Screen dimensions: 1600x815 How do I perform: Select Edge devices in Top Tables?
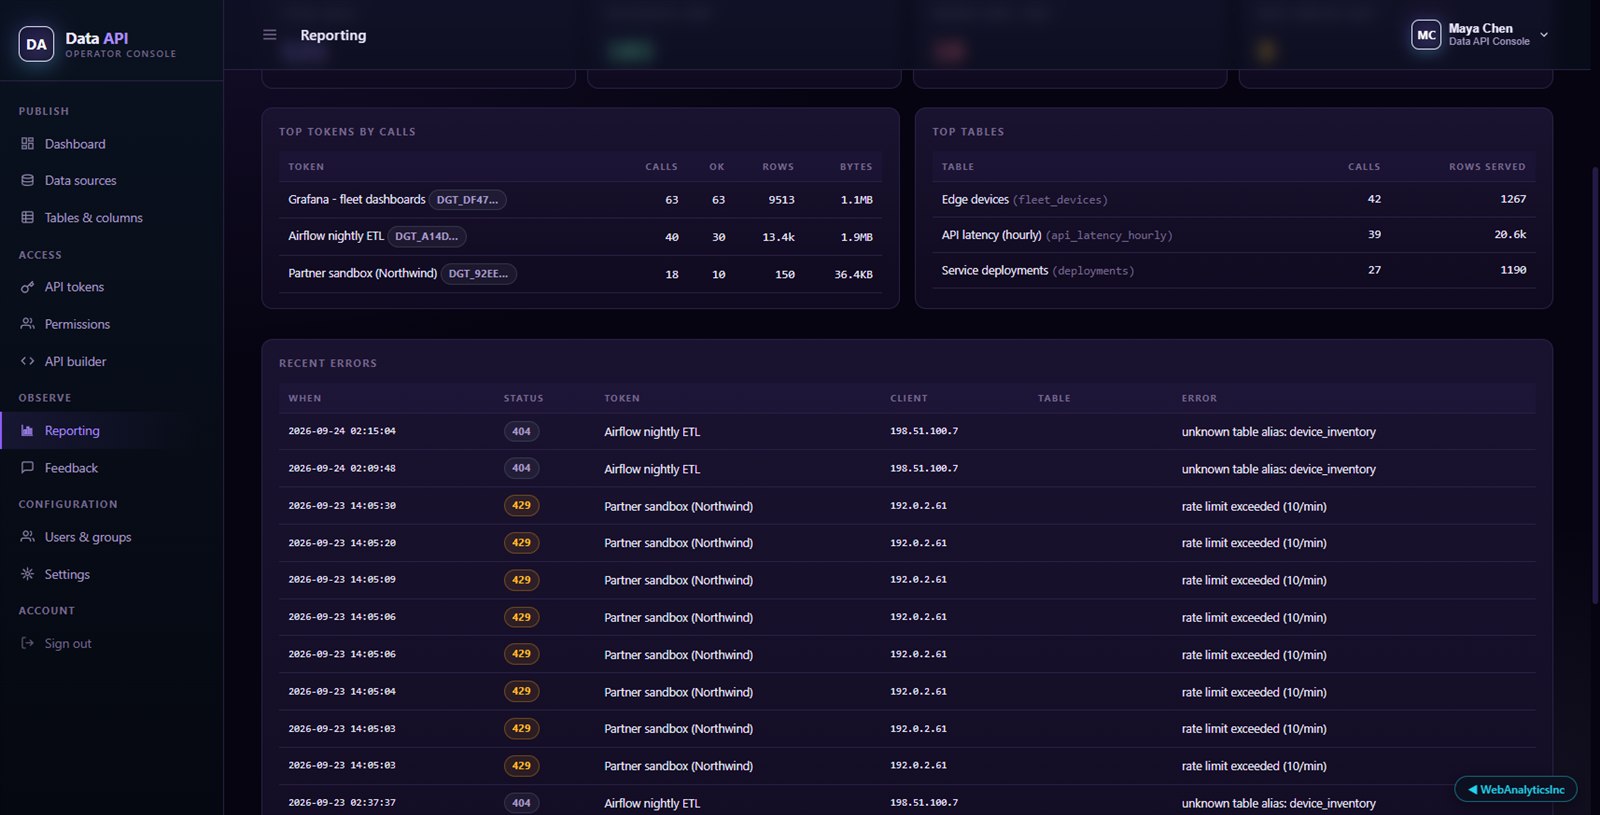[x=1234, y=199]
